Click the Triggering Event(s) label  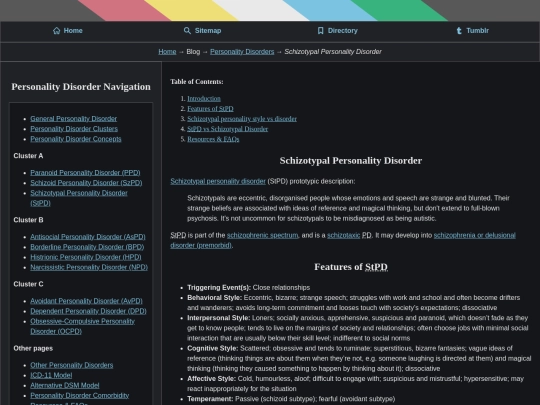(x=219, y=288)
